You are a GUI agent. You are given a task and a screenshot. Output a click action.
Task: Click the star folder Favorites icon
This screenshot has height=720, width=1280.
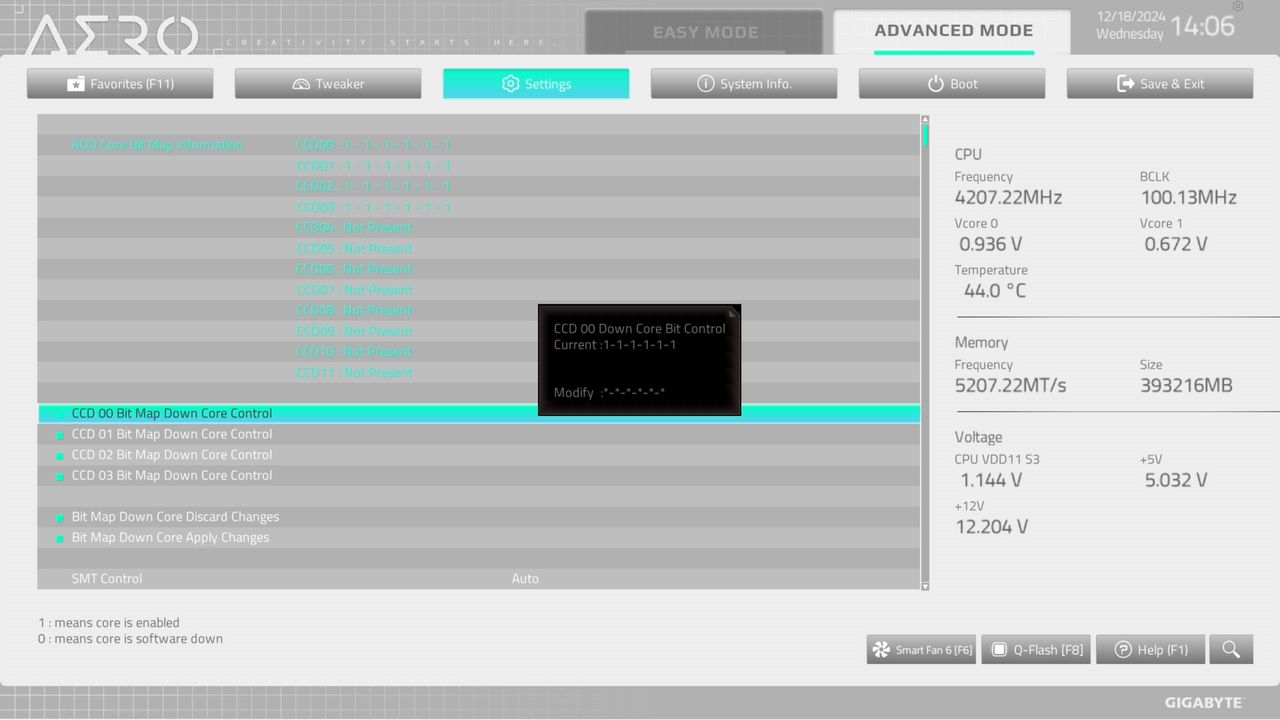click(x=75, y=84)
